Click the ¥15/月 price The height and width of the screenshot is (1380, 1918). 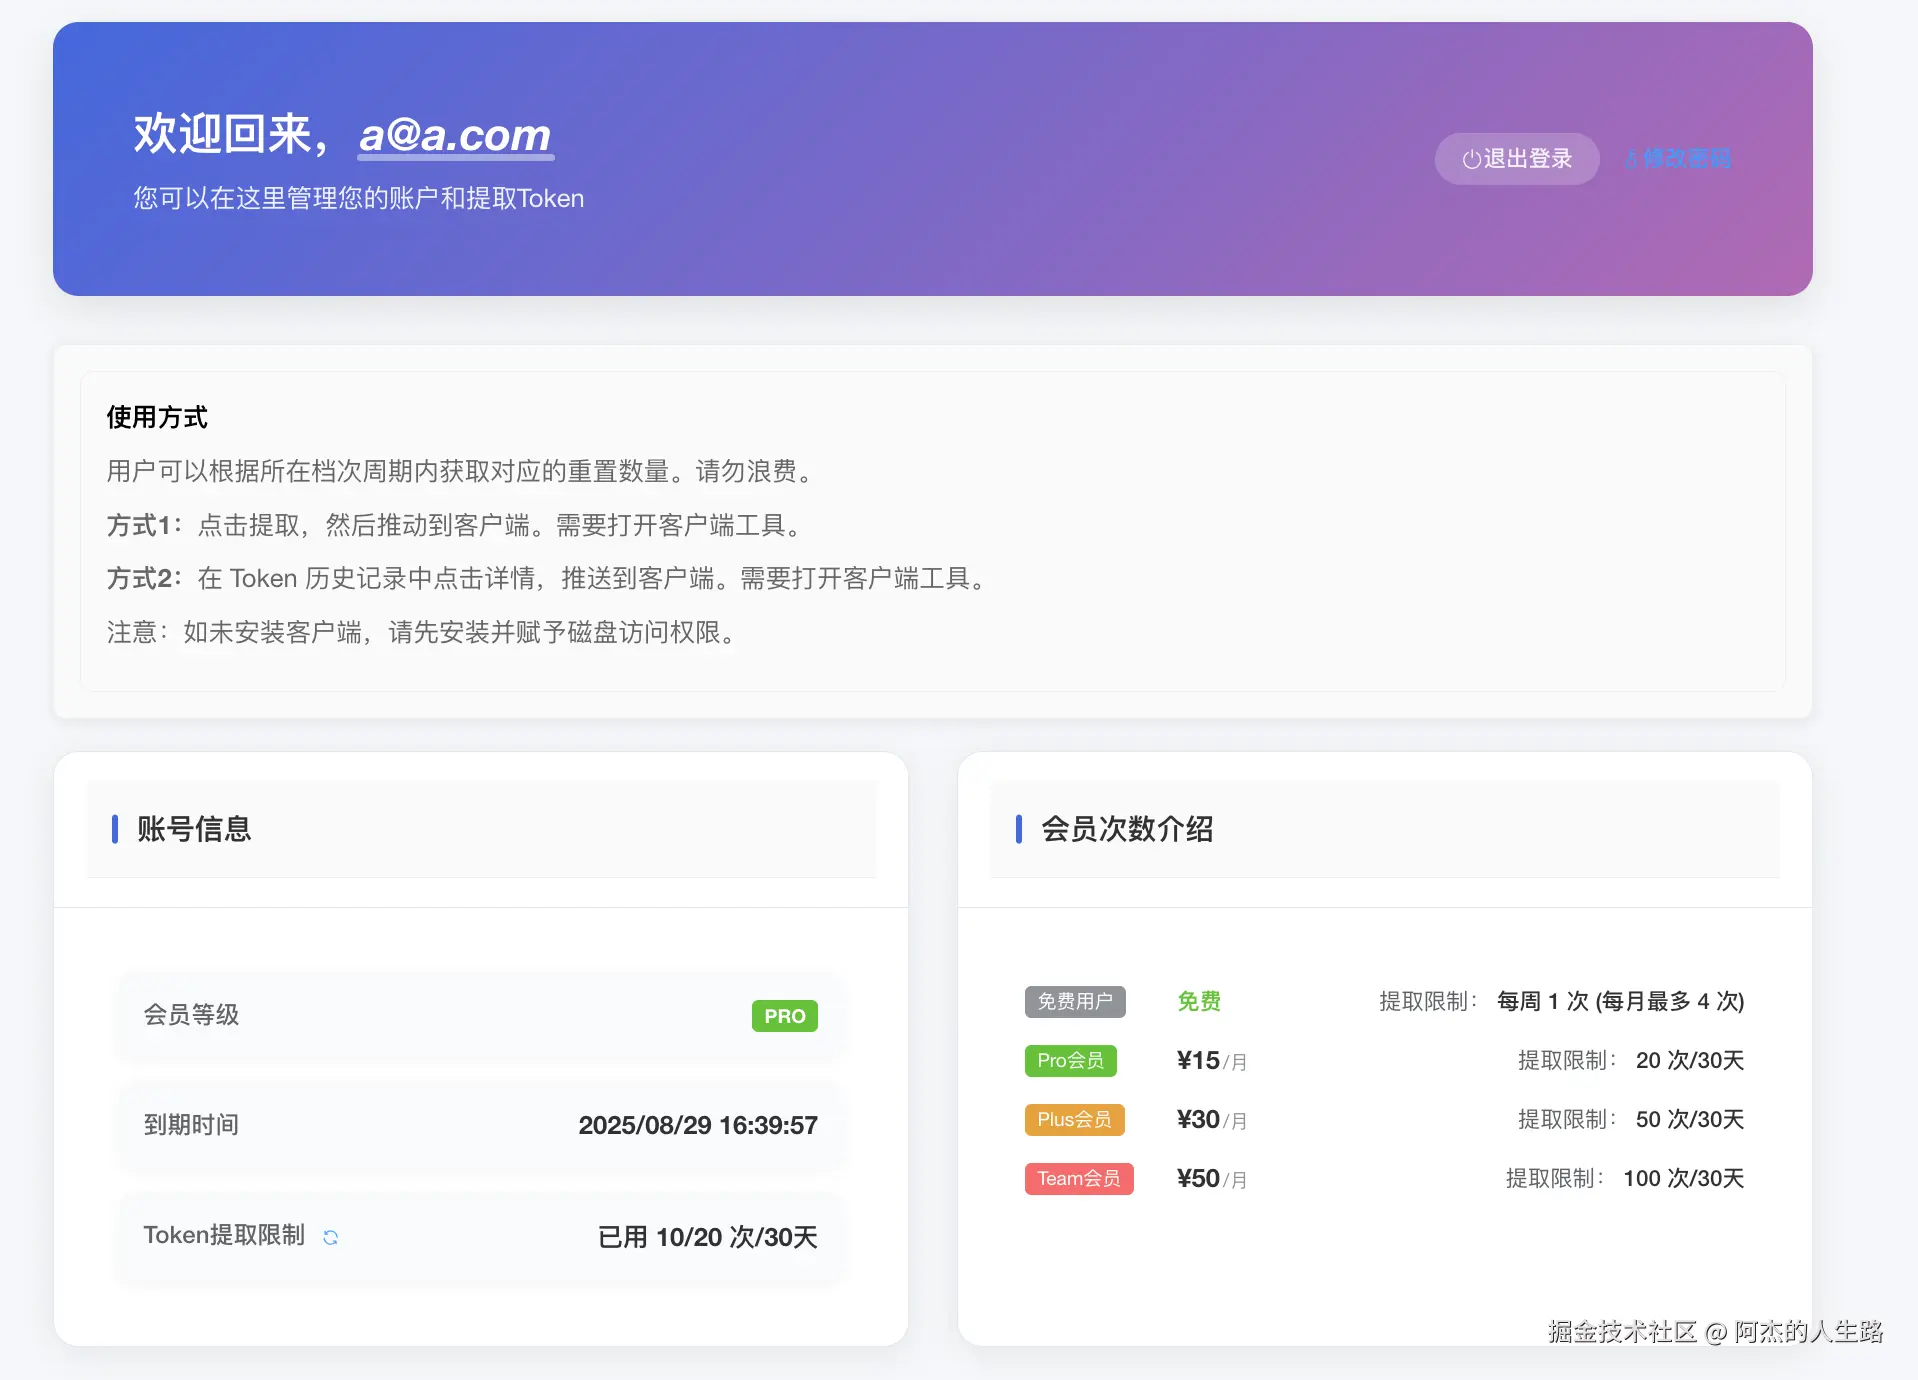(1211, 1060)
